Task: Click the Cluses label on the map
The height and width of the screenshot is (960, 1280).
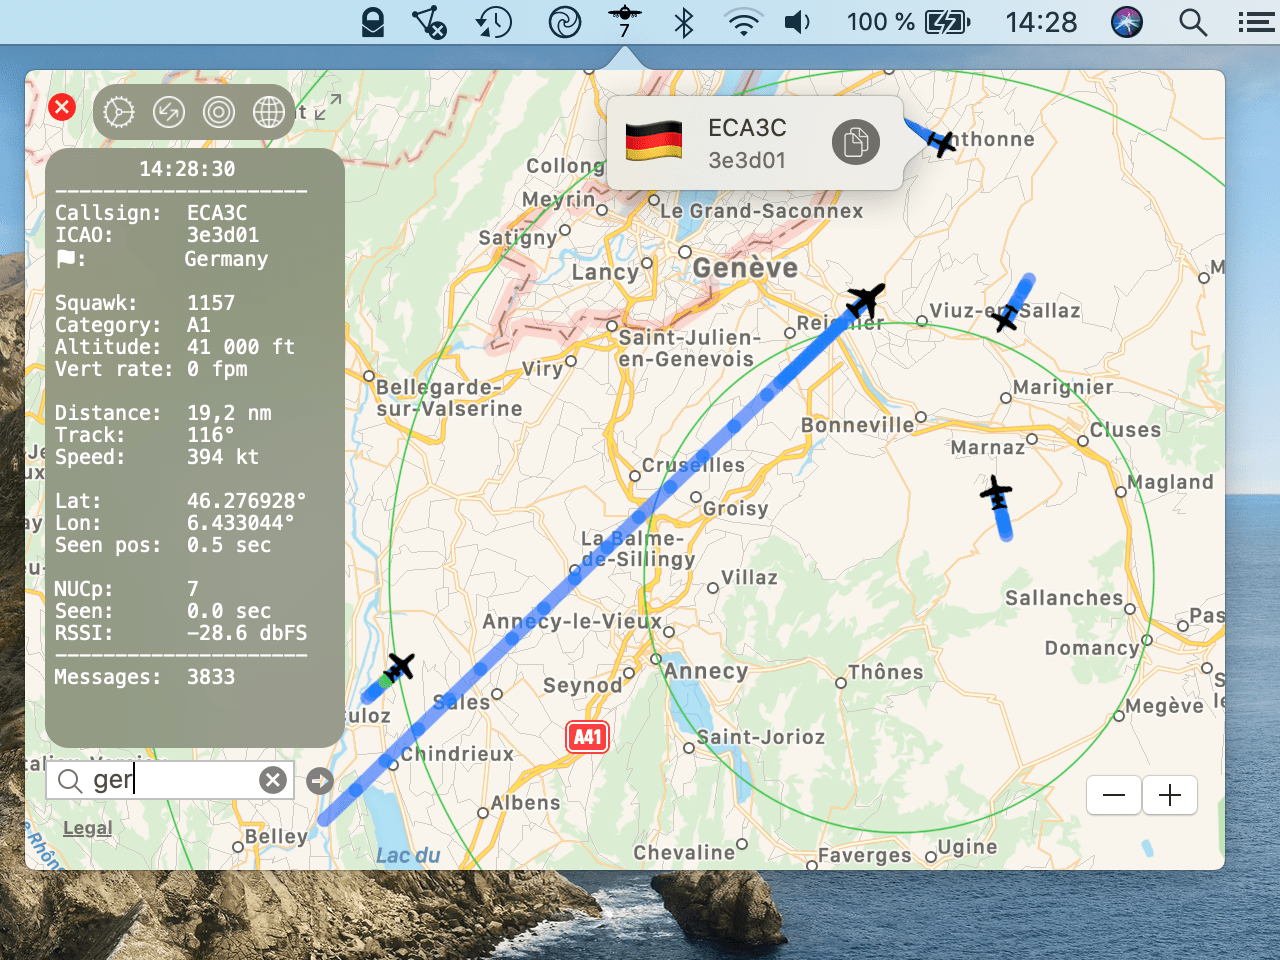Action: (1125, 430)
